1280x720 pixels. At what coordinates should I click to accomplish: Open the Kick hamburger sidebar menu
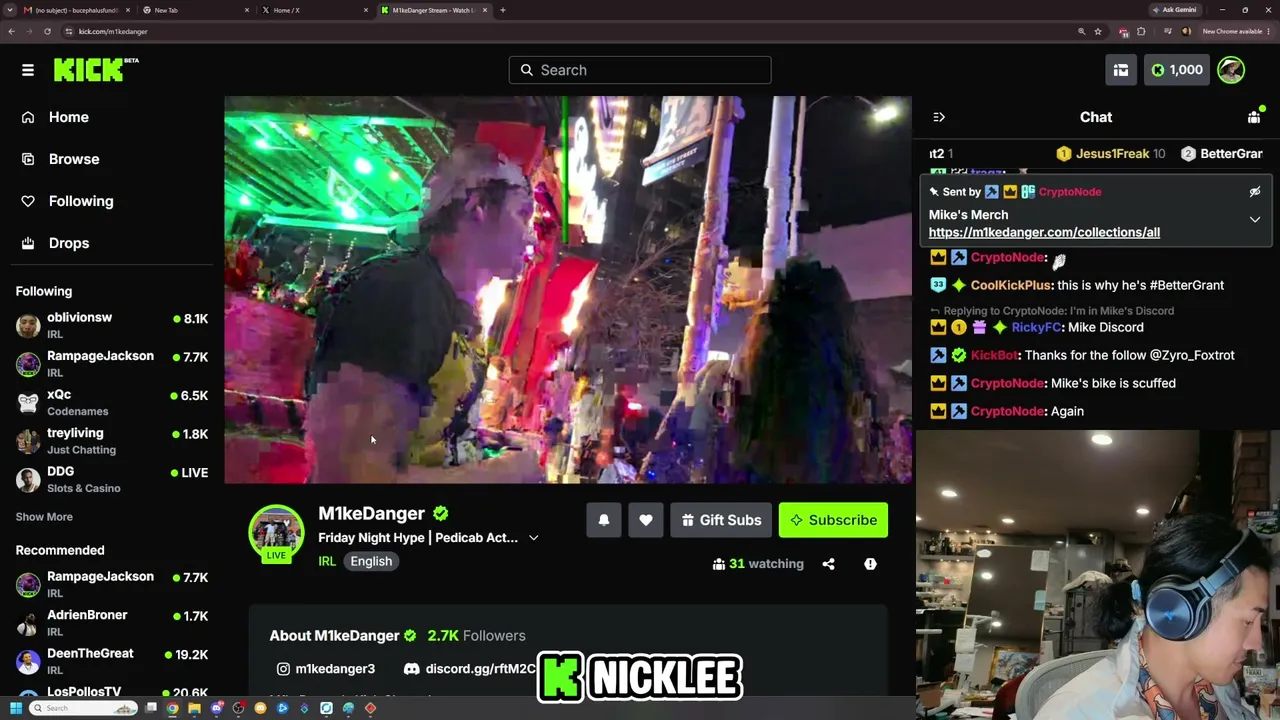(x=28, y=70)
